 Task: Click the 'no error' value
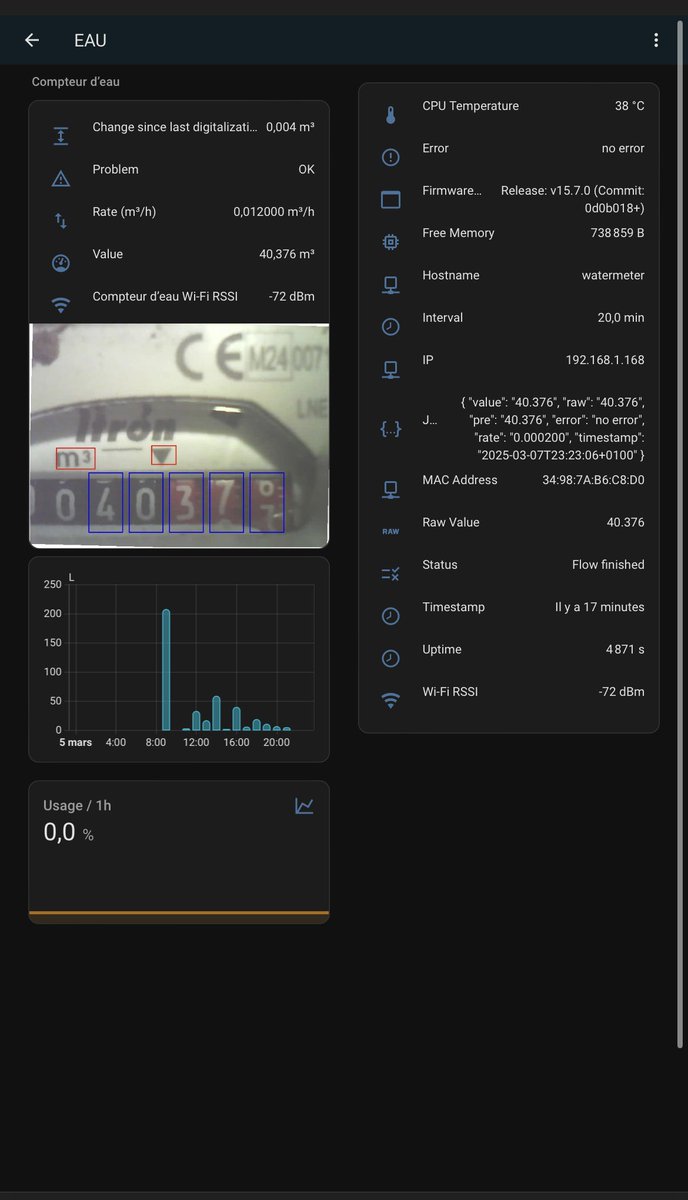coord(623,148)
